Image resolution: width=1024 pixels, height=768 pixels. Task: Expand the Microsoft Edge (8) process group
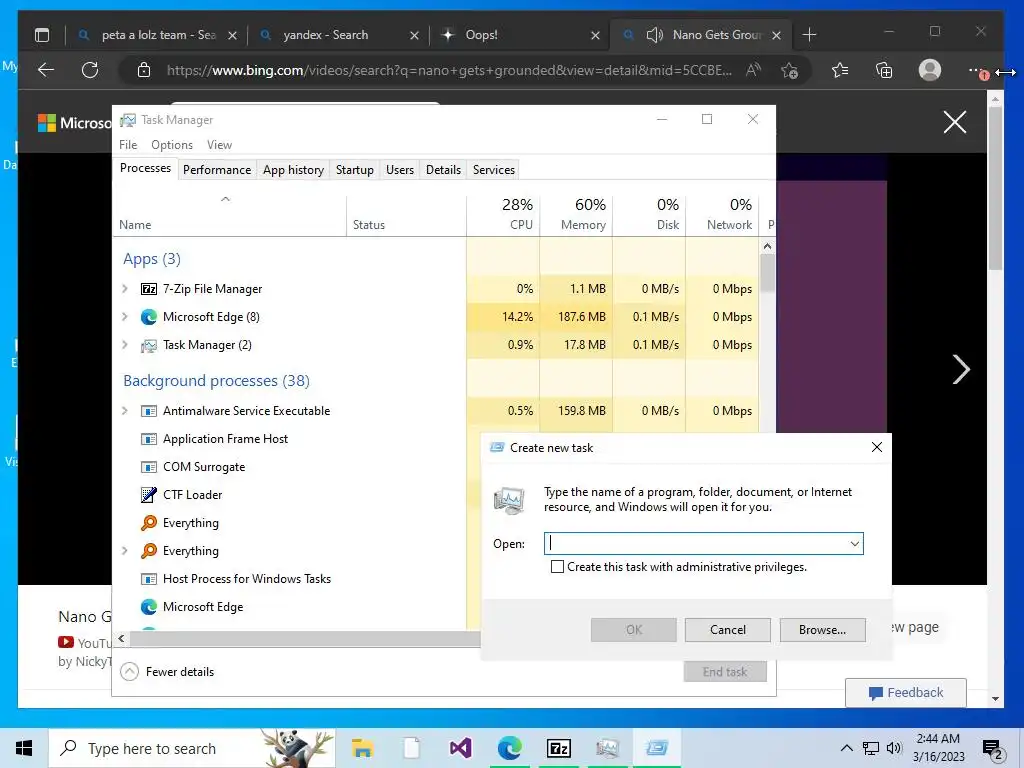point(125,317)
